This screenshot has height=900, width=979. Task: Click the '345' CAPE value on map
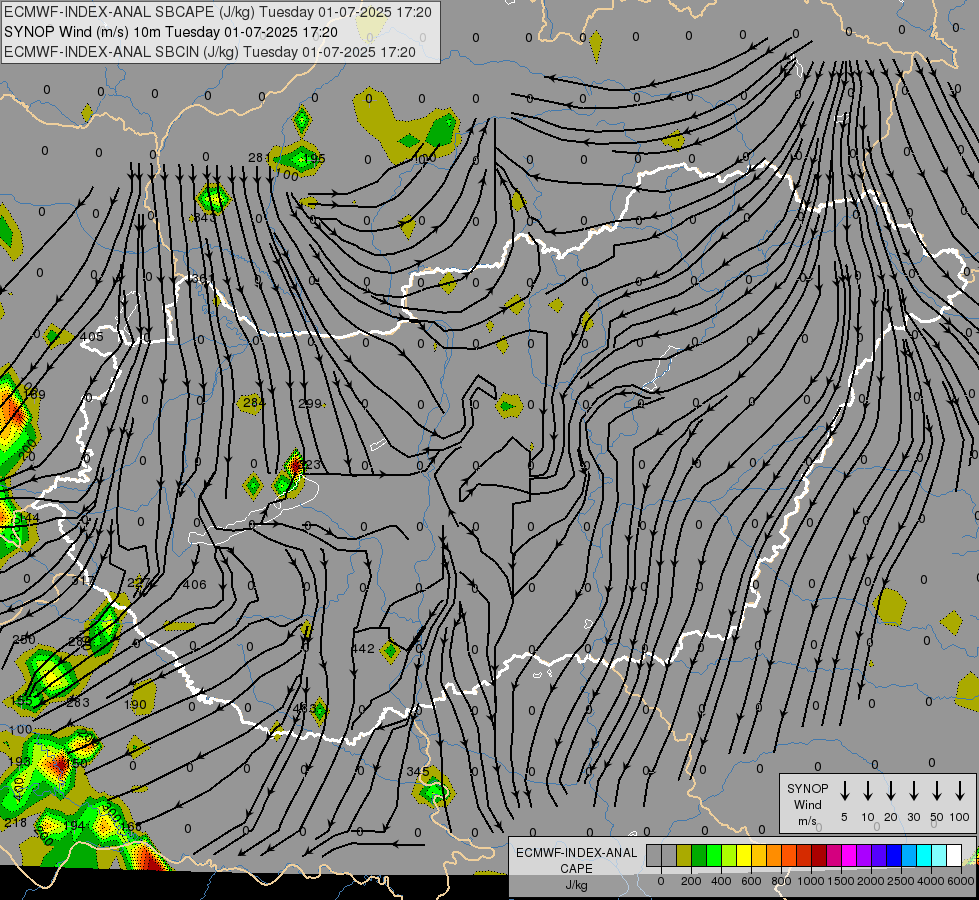point(418,772)
